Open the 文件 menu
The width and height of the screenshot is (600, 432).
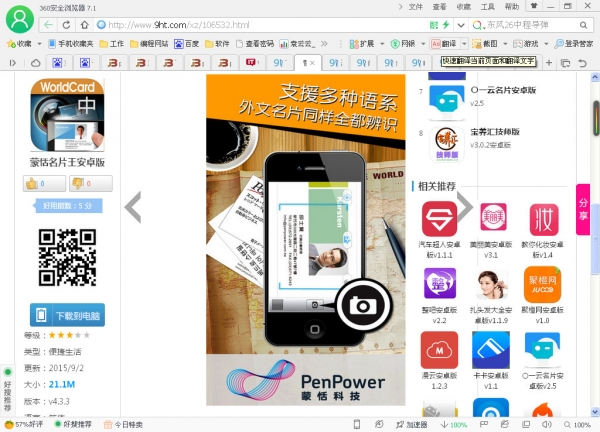415,7
